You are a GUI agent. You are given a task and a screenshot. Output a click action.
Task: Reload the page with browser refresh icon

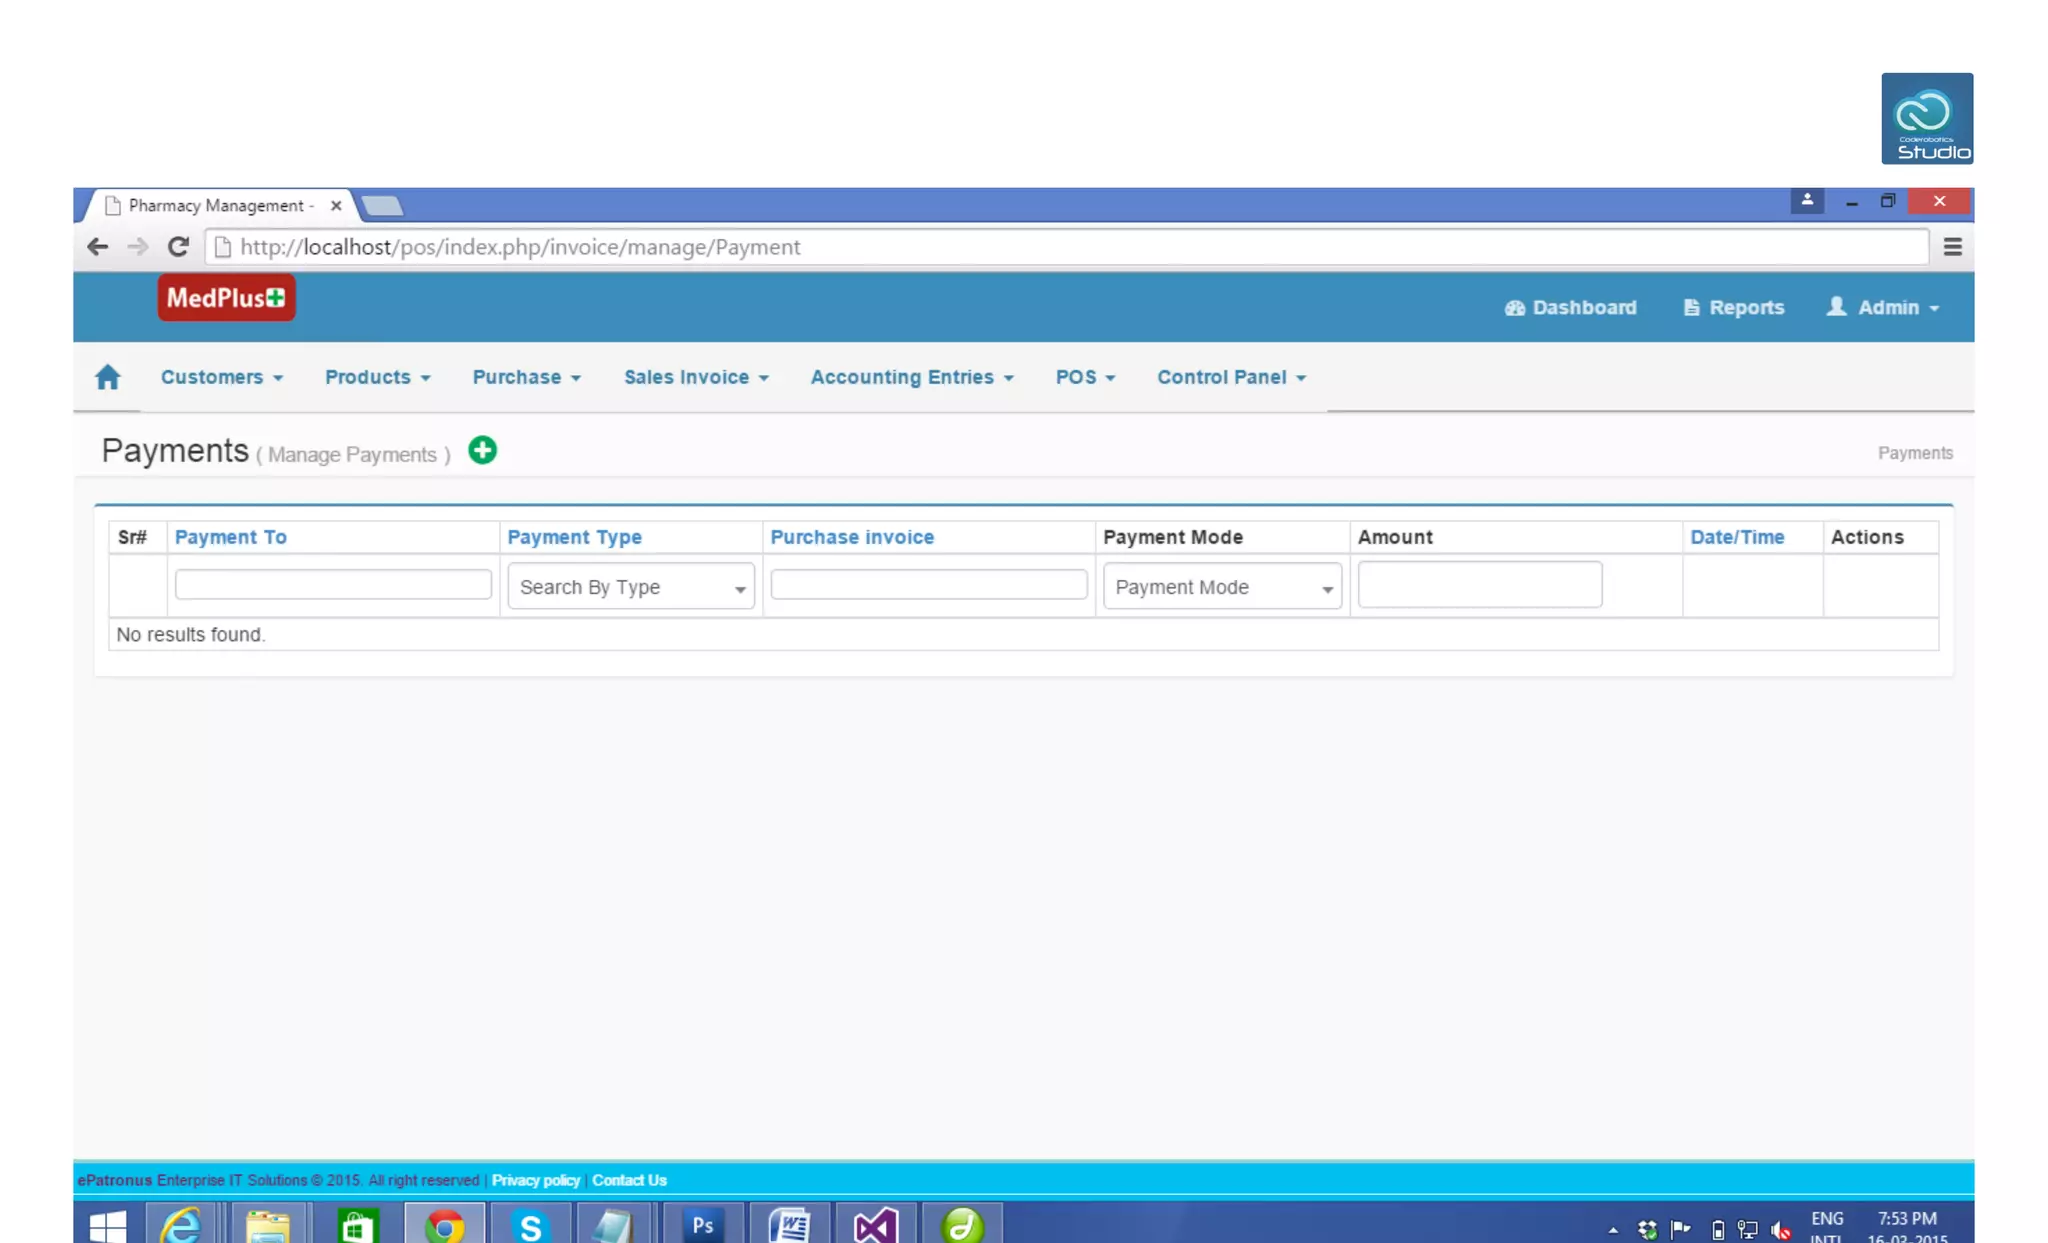point(178,247)
